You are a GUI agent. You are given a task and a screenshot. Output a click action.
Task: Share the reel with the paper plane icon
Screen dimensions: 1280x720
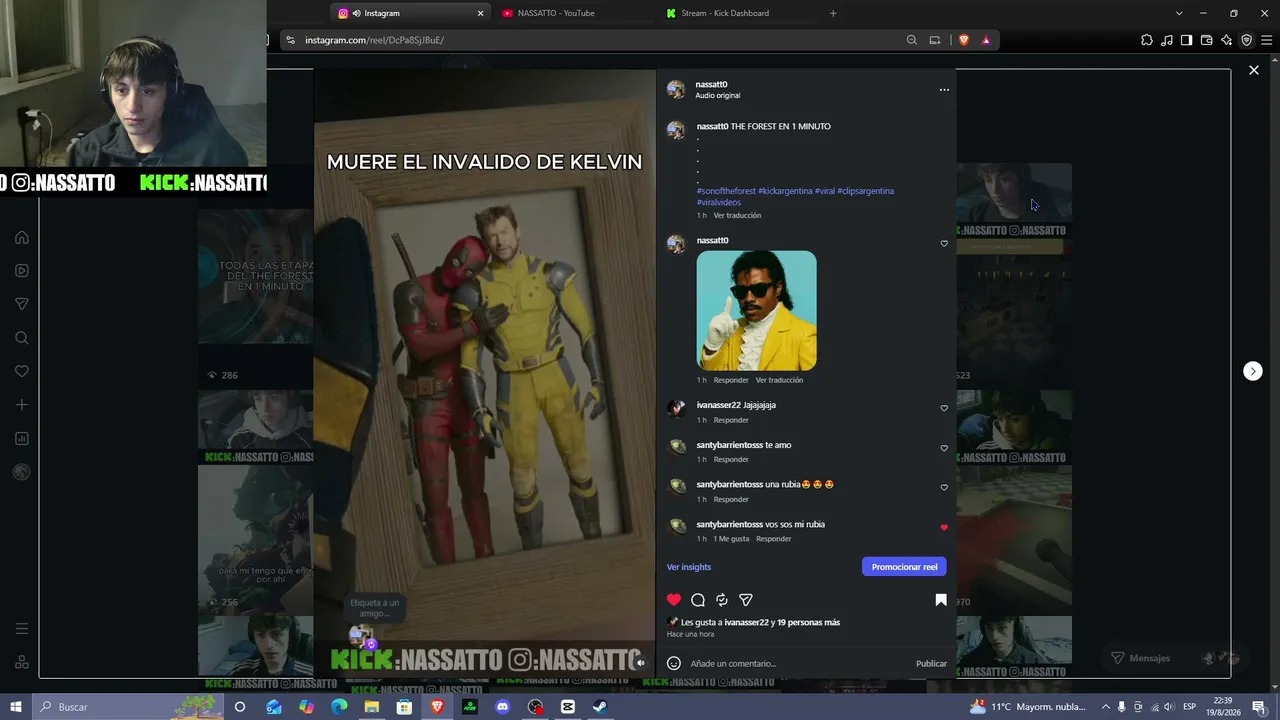coord(746,600)
